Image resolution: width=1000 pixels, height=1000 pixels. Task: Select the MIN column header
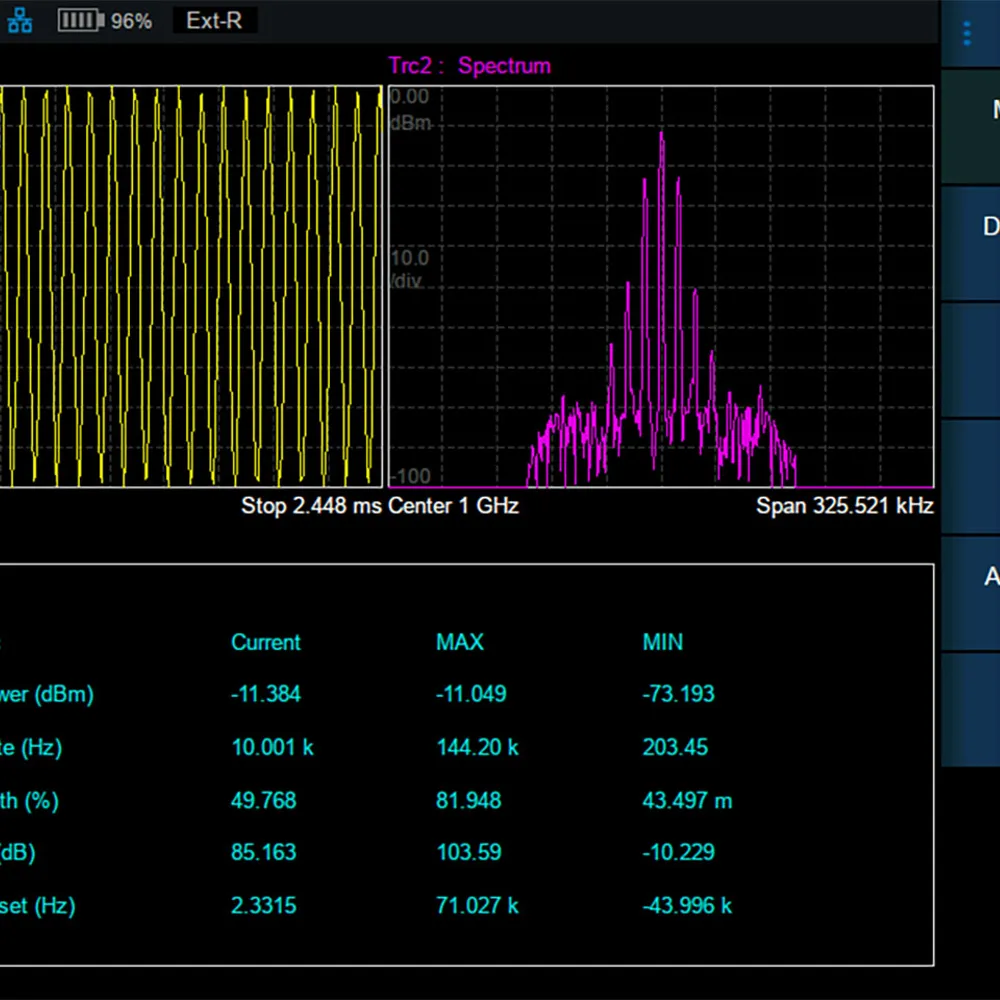point(662,642)
